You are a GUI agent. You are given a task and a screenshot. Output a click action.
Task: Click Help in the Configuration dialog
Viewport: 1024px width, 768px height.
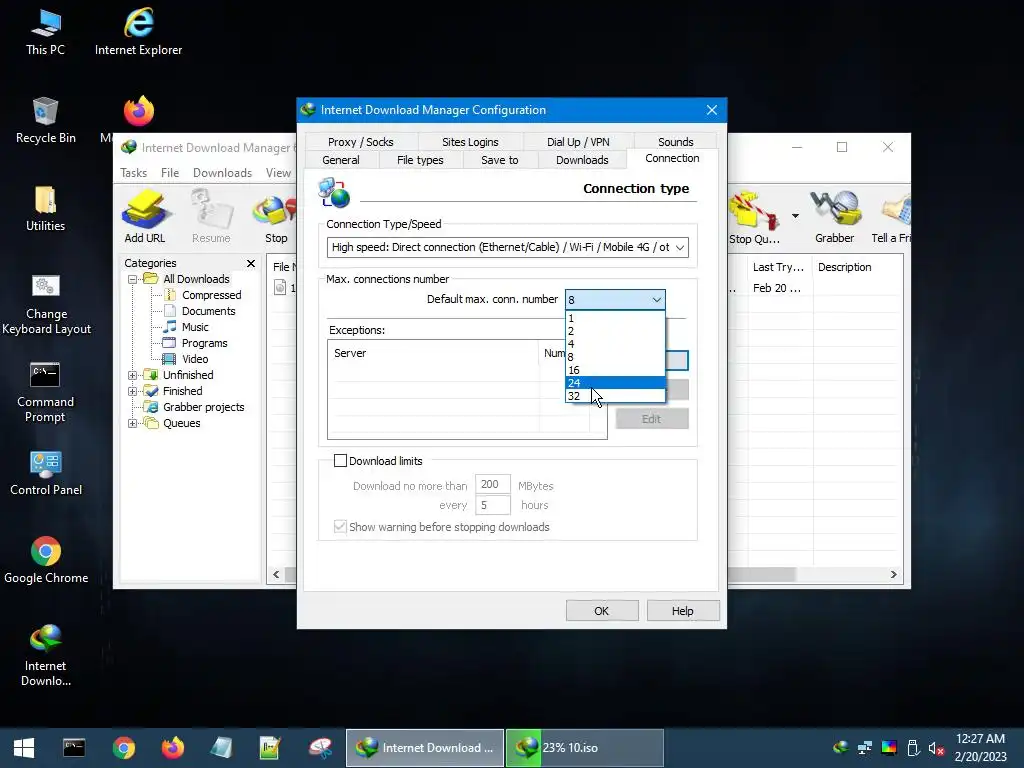tap(682, 611)
